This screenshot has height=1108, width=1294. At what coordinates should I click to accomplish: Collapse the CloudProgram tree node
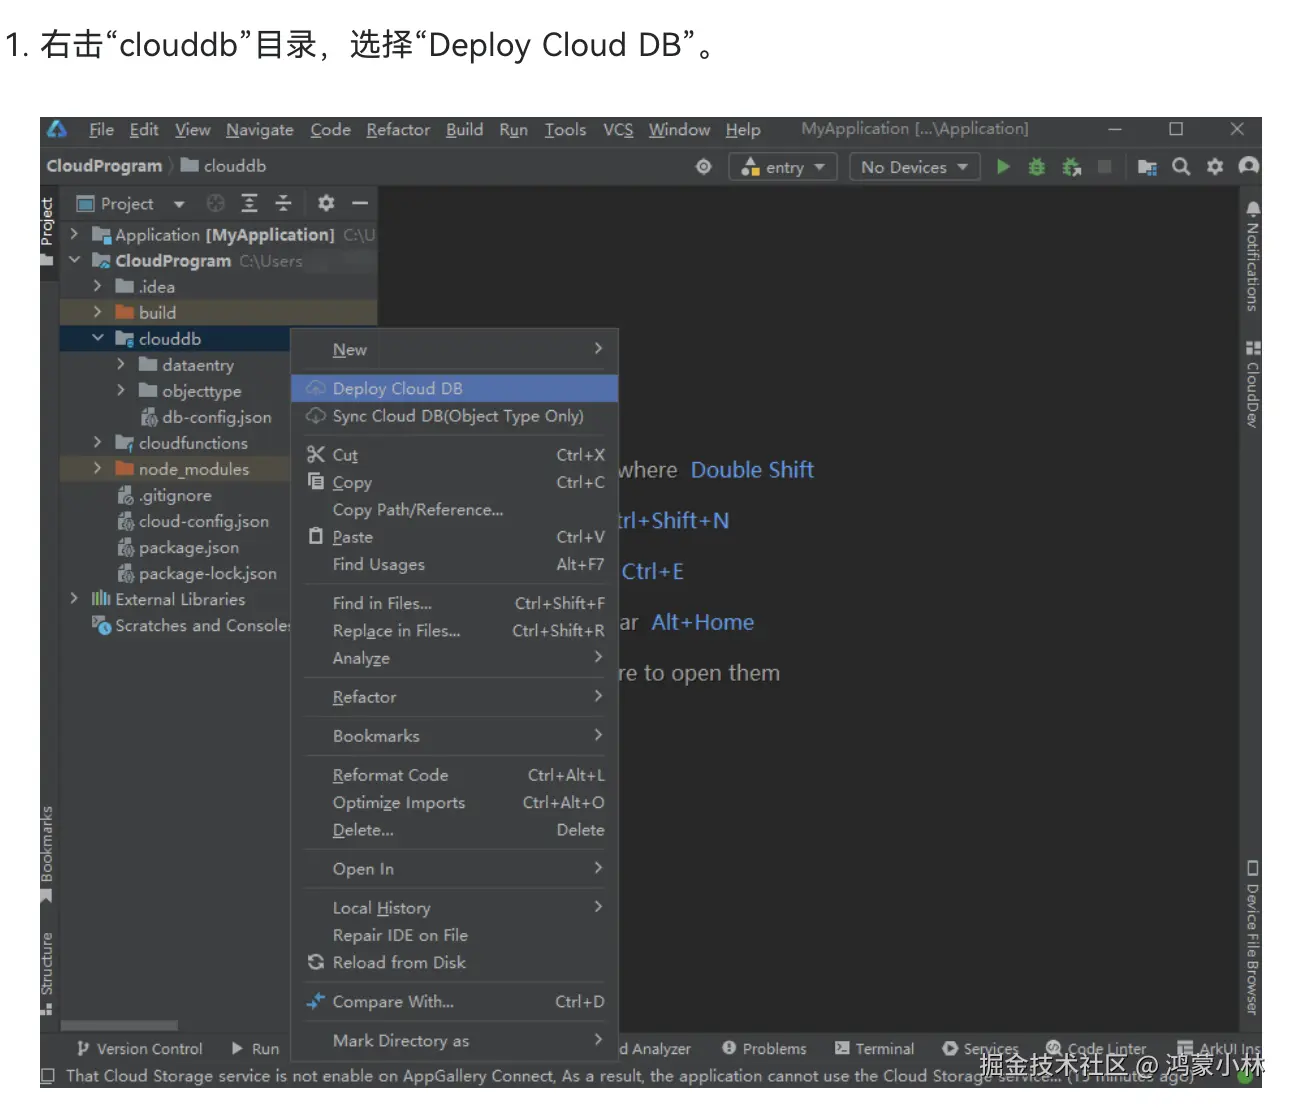point(74,260)
